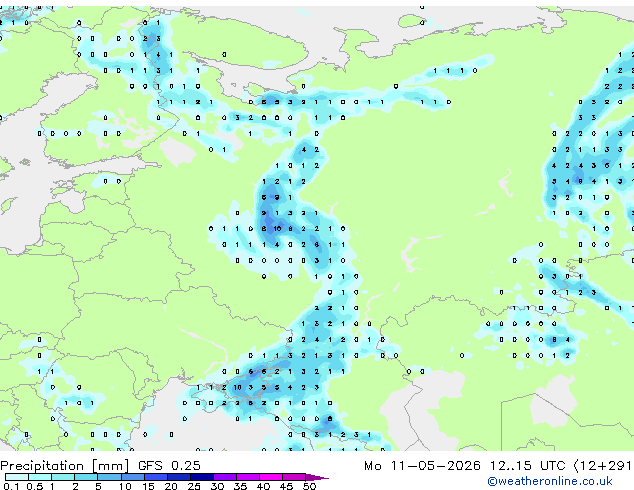This screenshot has width=634, height=490.
Task: Click the '45' legend scale label
Action: tap(286, 486)
